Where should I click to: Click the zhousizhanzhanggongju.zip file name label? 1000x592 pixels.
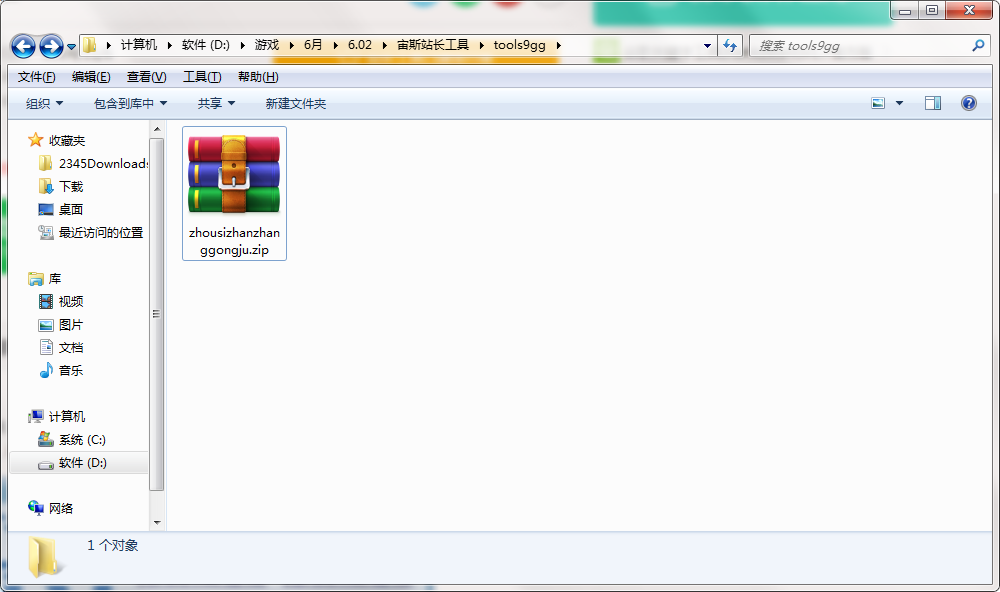(234, 241)
